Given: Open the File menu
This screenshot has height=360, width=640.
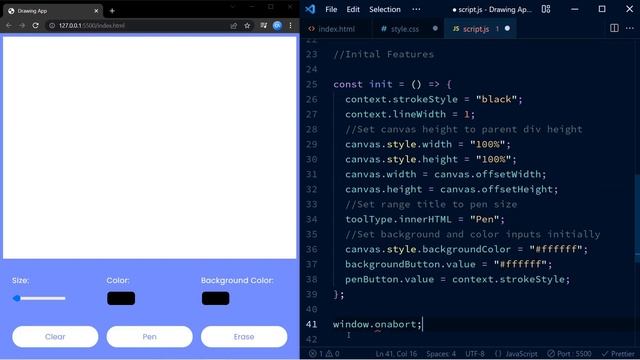Looking at the screenshot, I should tap(331, 9).
